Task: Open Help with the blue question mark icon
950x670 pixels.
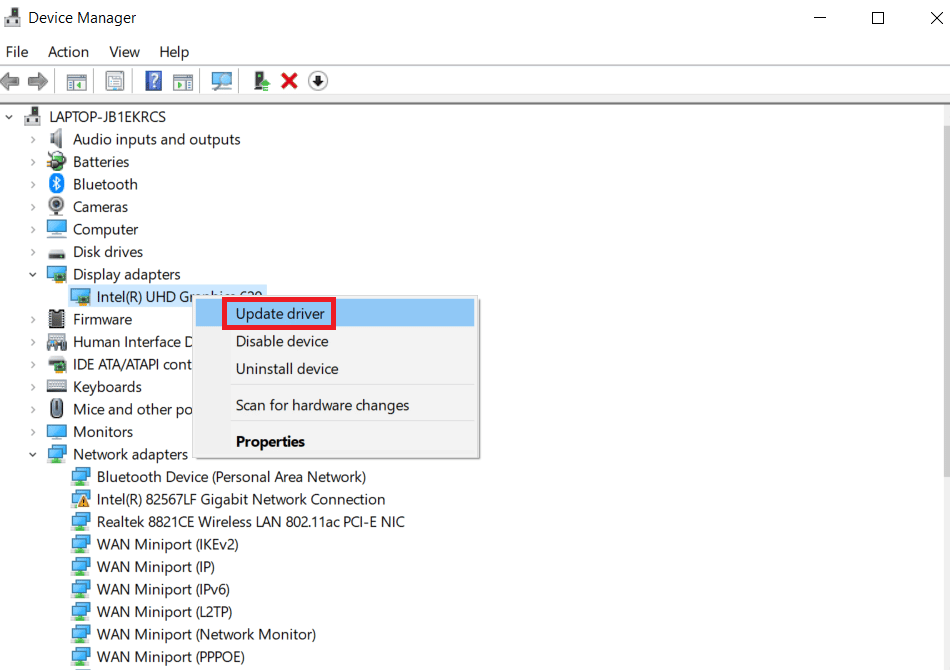Action: tap(153, 81)
